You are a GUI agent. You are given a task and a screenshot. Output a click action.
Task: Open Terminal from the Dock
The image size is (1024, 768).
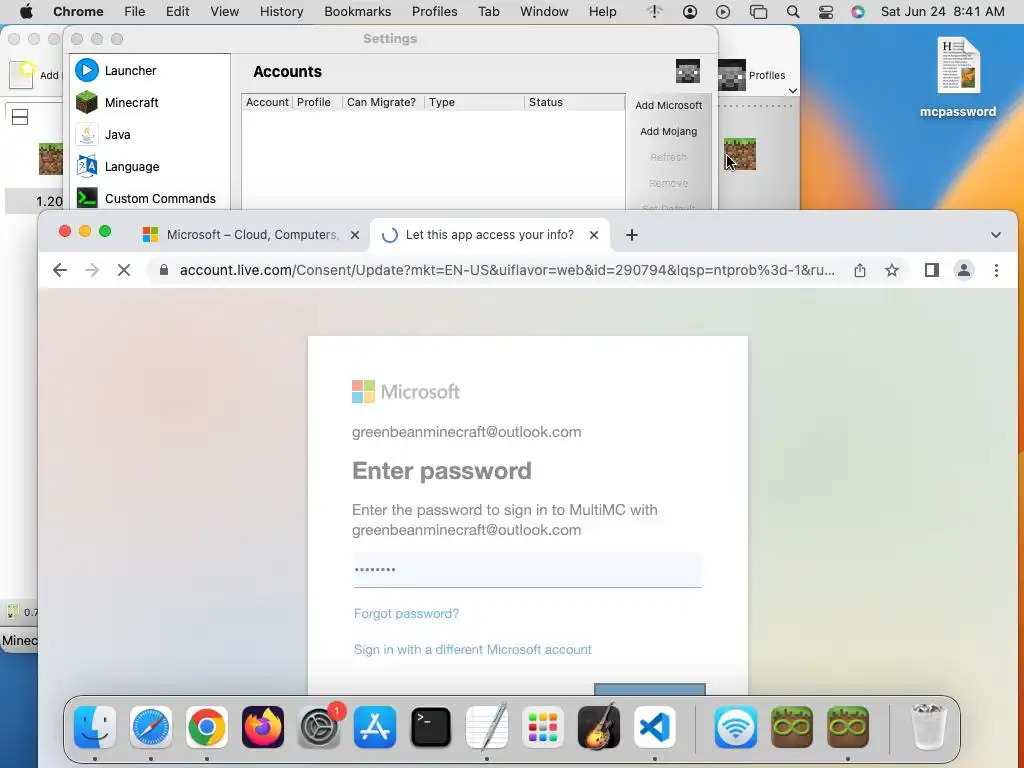coord(431,727)
